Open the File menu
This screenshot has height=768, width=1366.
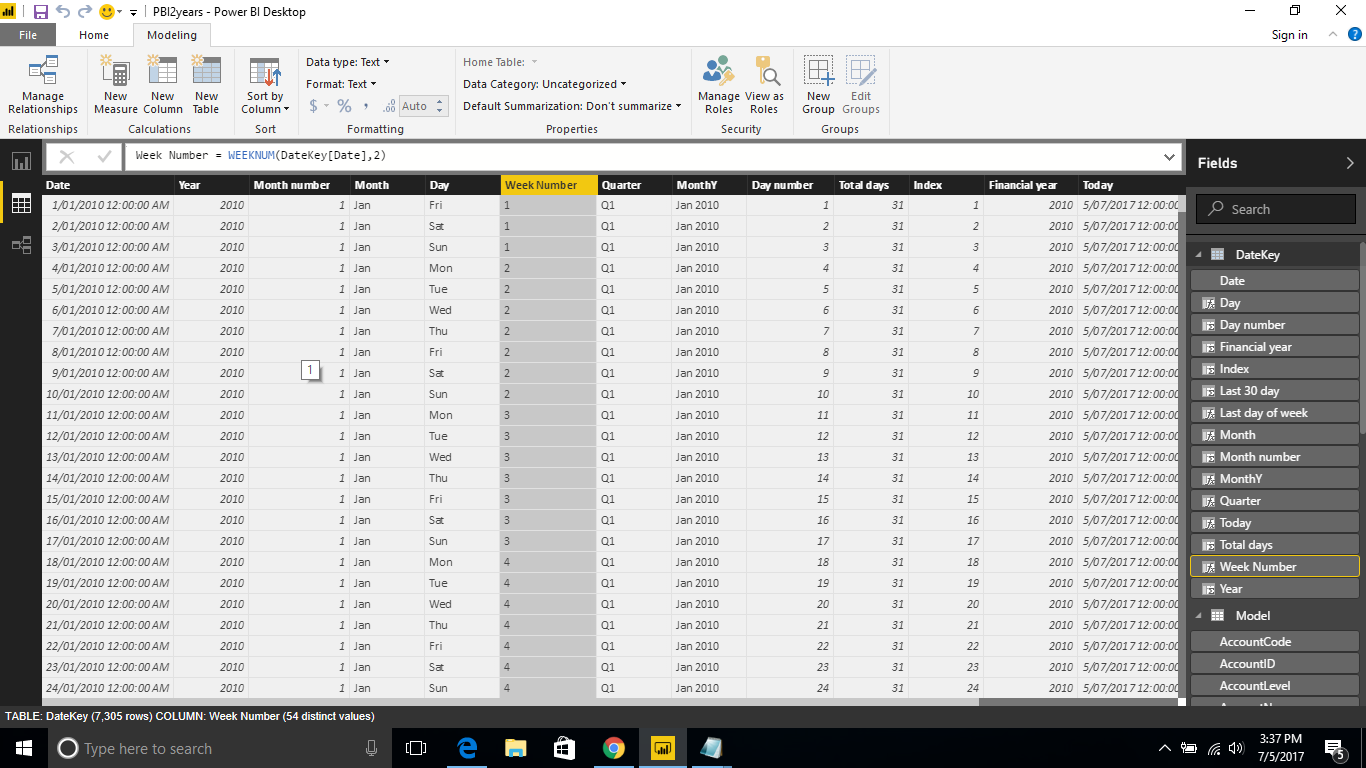click(28, 35)
